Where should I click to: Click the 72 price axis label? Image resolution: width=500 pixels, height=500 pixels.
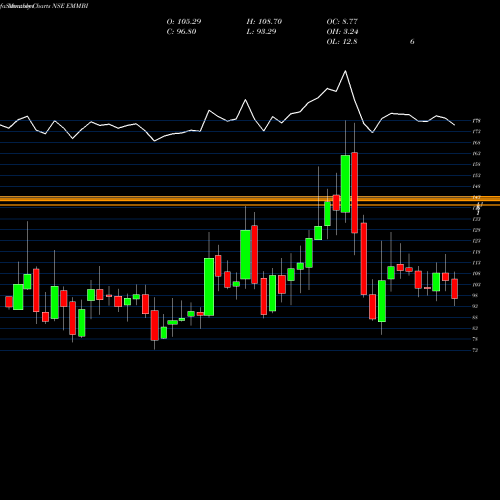pyautogui.click(x=475, y=350)
